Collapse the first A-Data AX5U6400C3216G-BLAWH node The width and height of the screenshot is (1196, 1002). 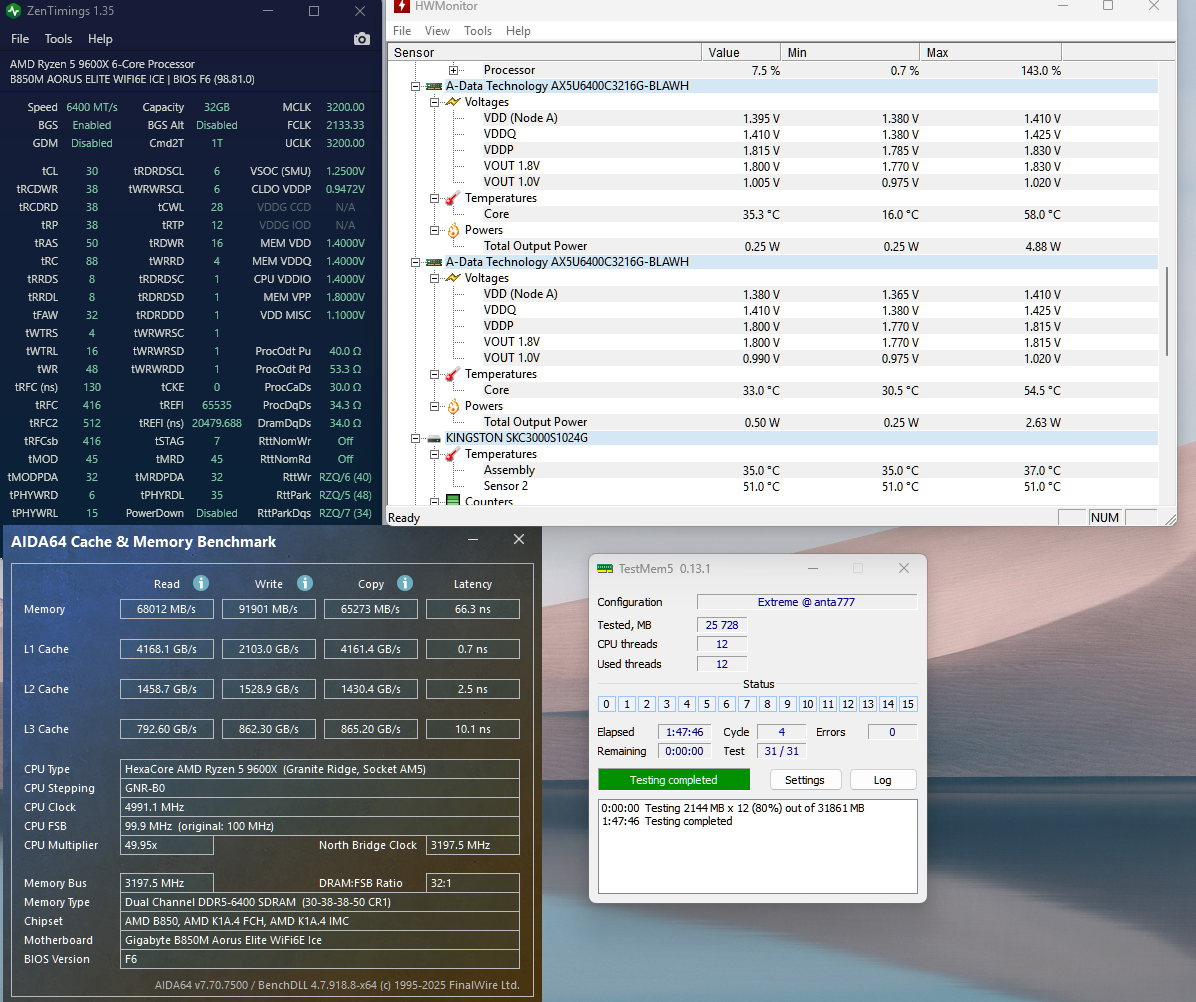coord(416,86)
